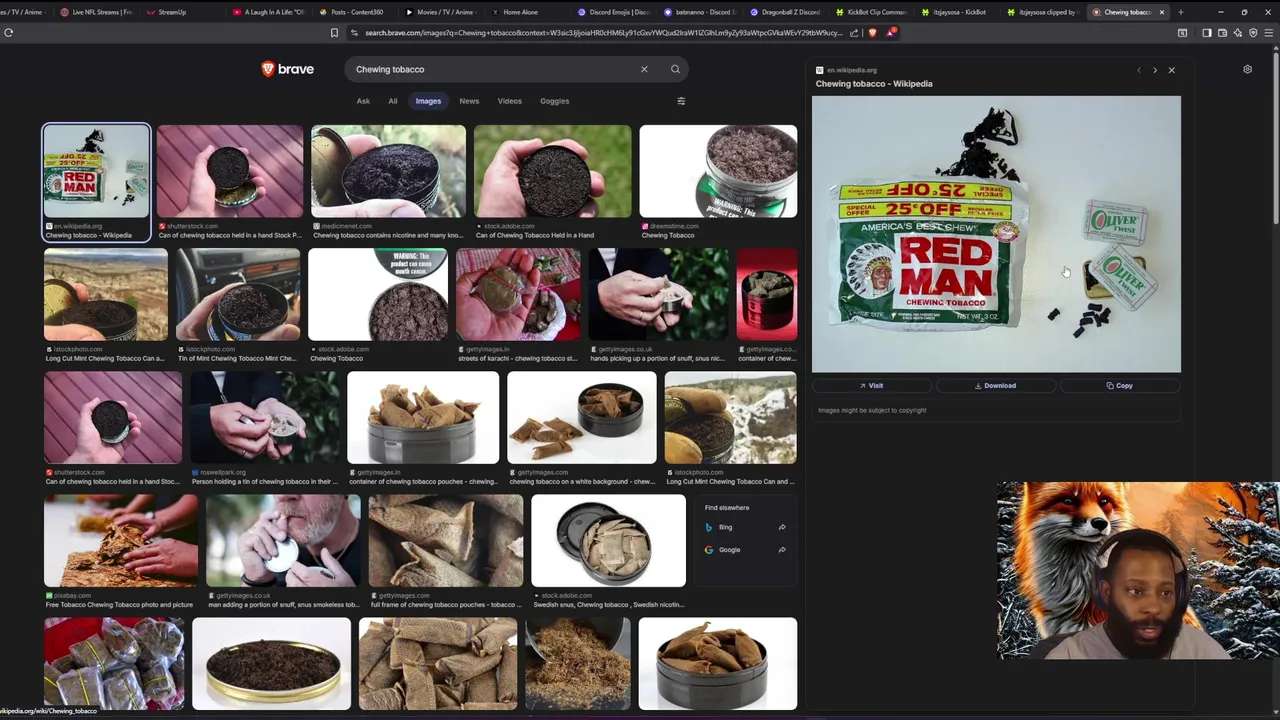The width and height of the screenshot is (1280, 720).
Task: Select the Images tab
Action: [428, 101]
